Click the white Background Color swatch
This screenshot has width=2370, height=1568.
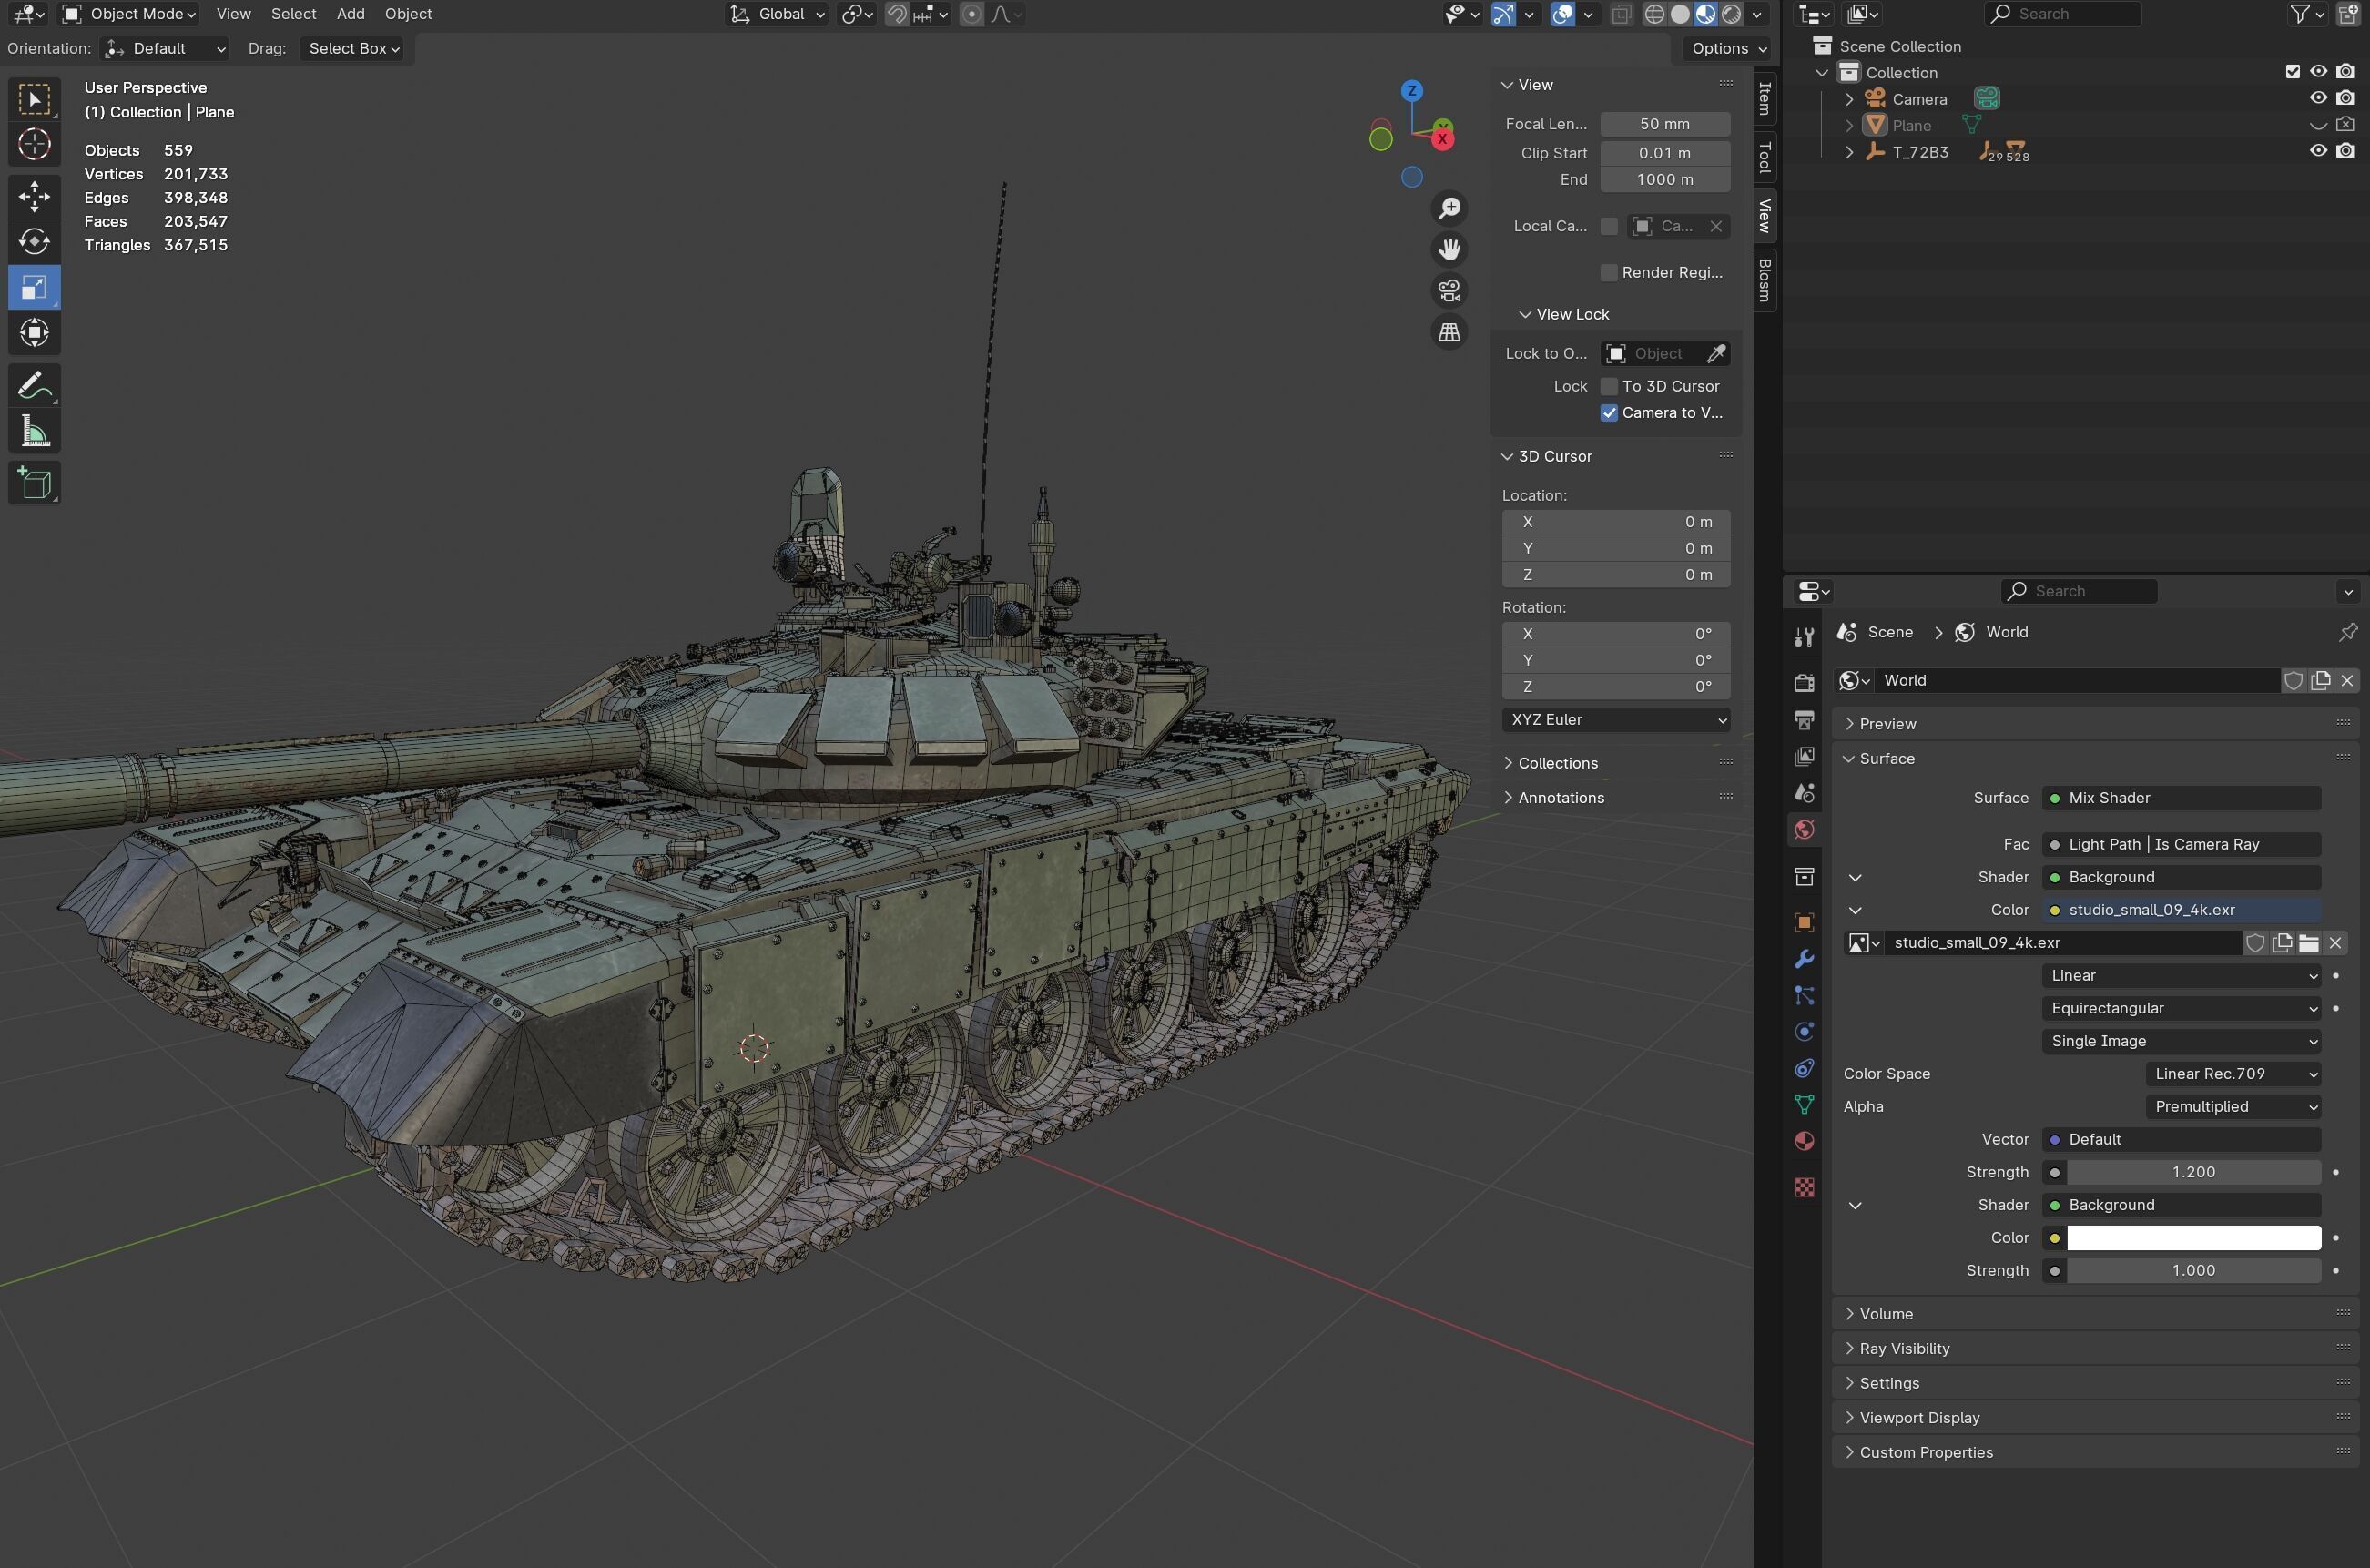point(2194,1238)
